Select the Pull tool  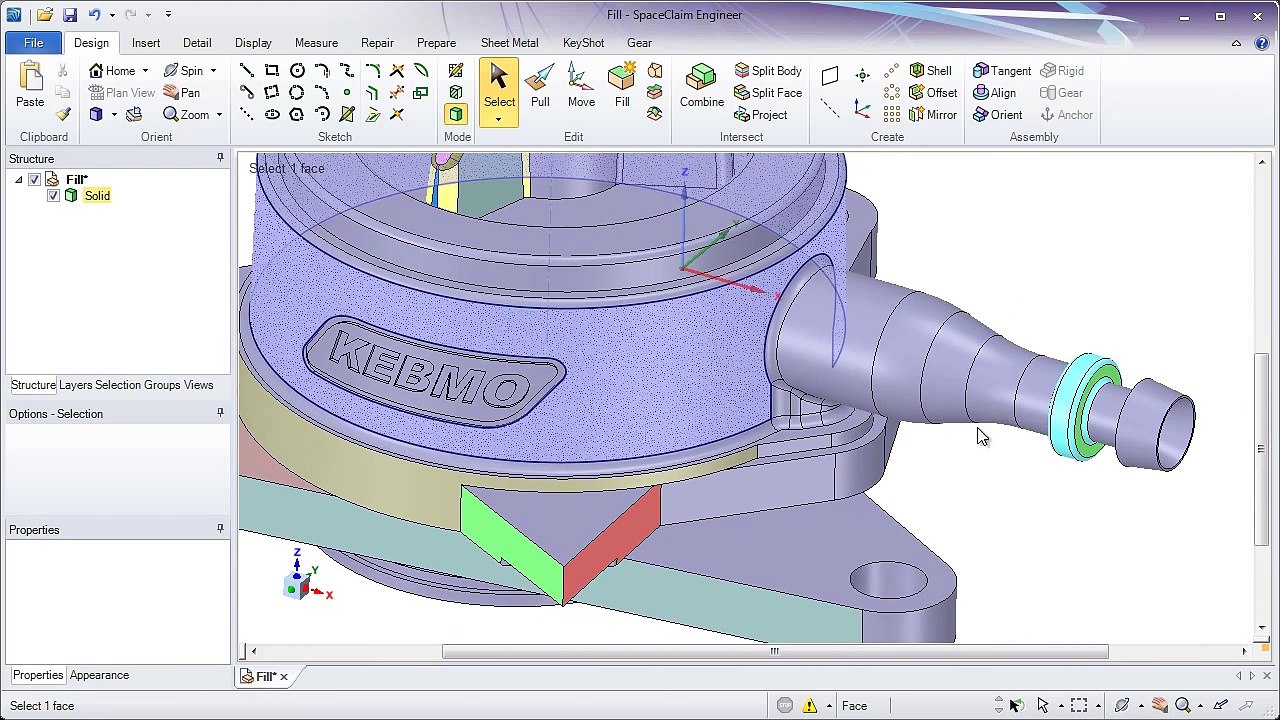(540, 86)
